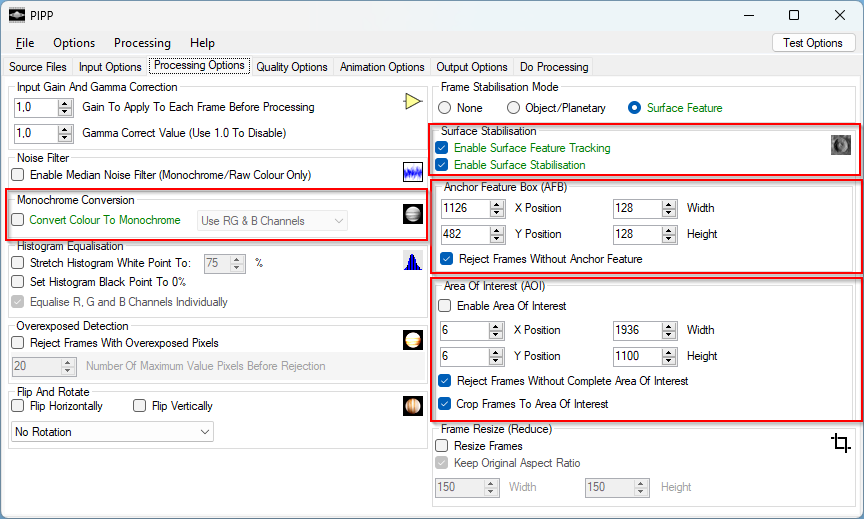Uncheck Crop Frames To Area Of Interest
864x519 pixels.
click(445, 404)
